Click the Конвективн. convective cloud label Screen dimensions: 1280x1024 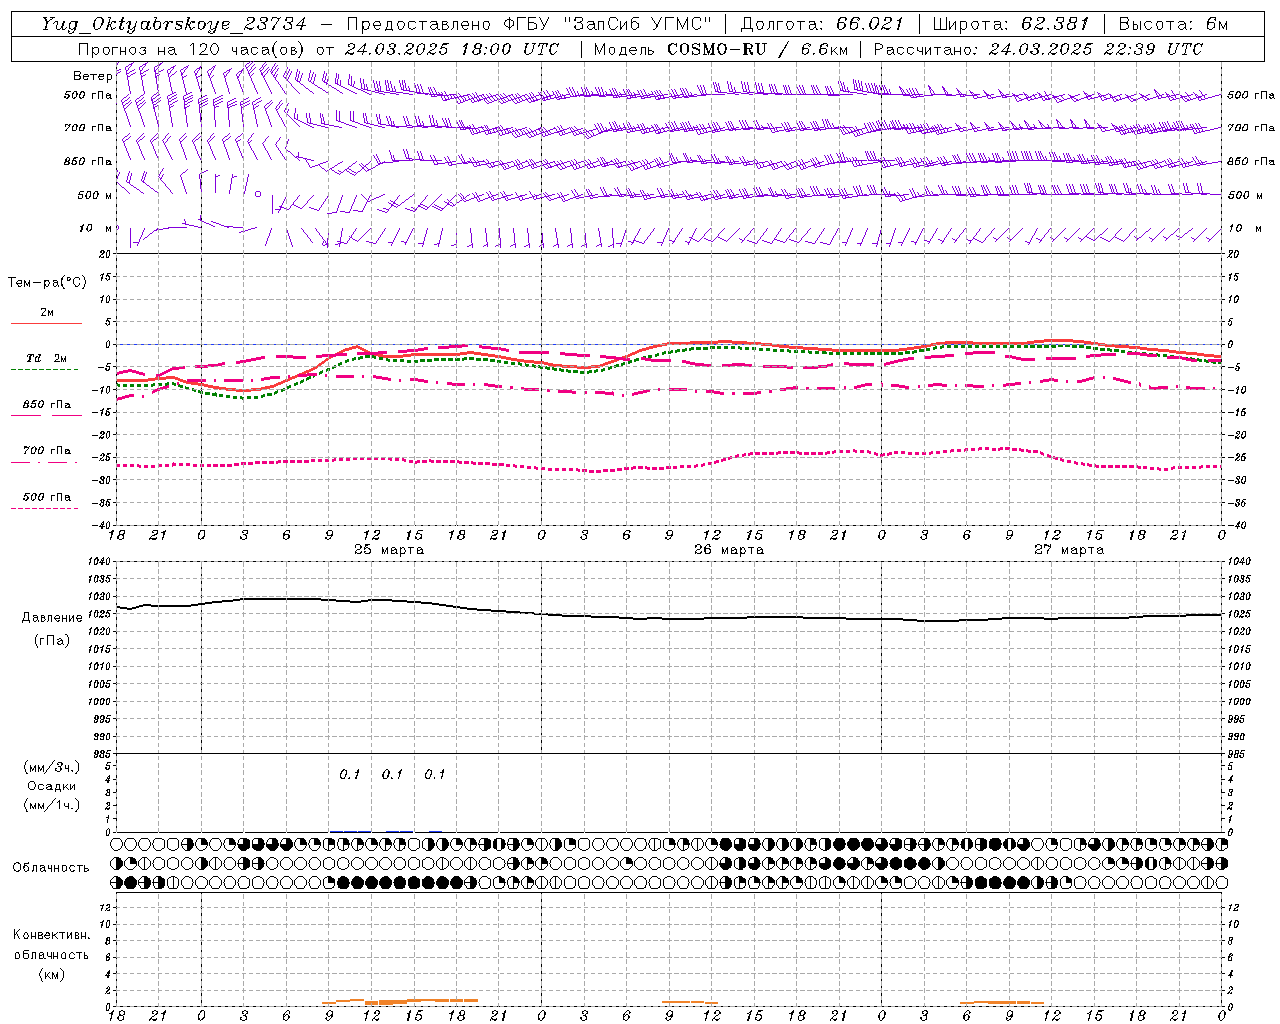pyautogui.click(x=51, y=935)
